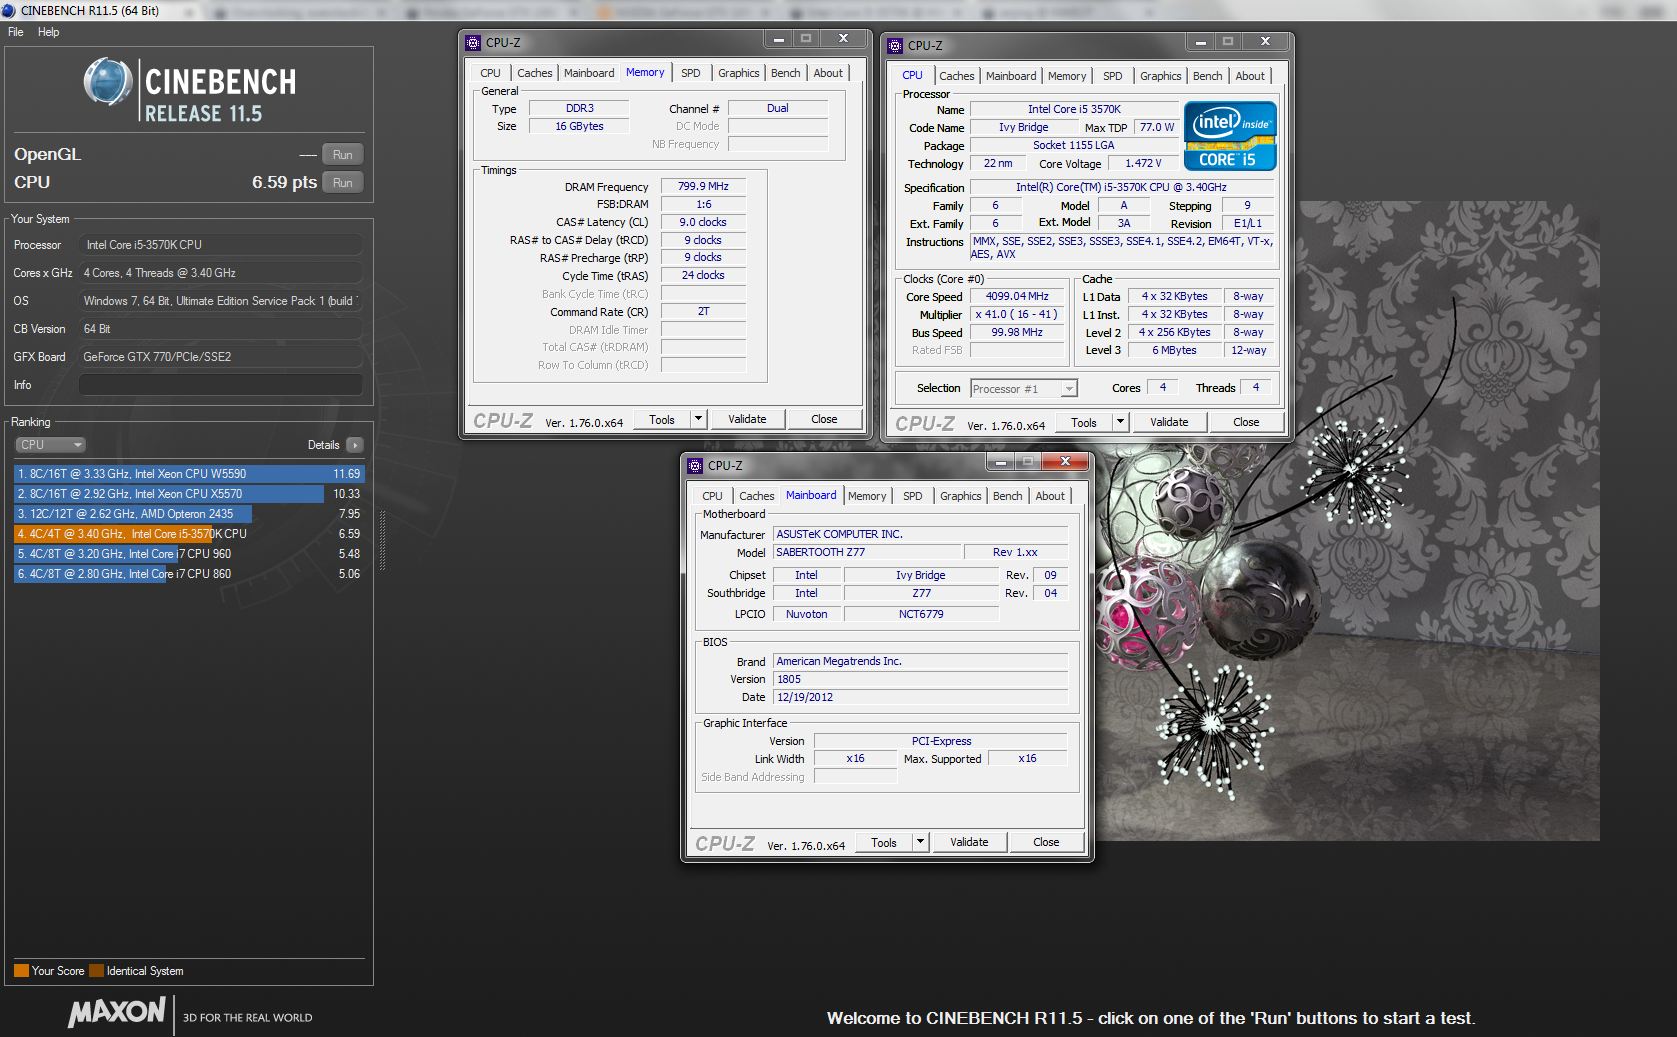Open Bench tab in Mainboard CPU-Z window
1677x1037 pixels.
[1007, 496]
